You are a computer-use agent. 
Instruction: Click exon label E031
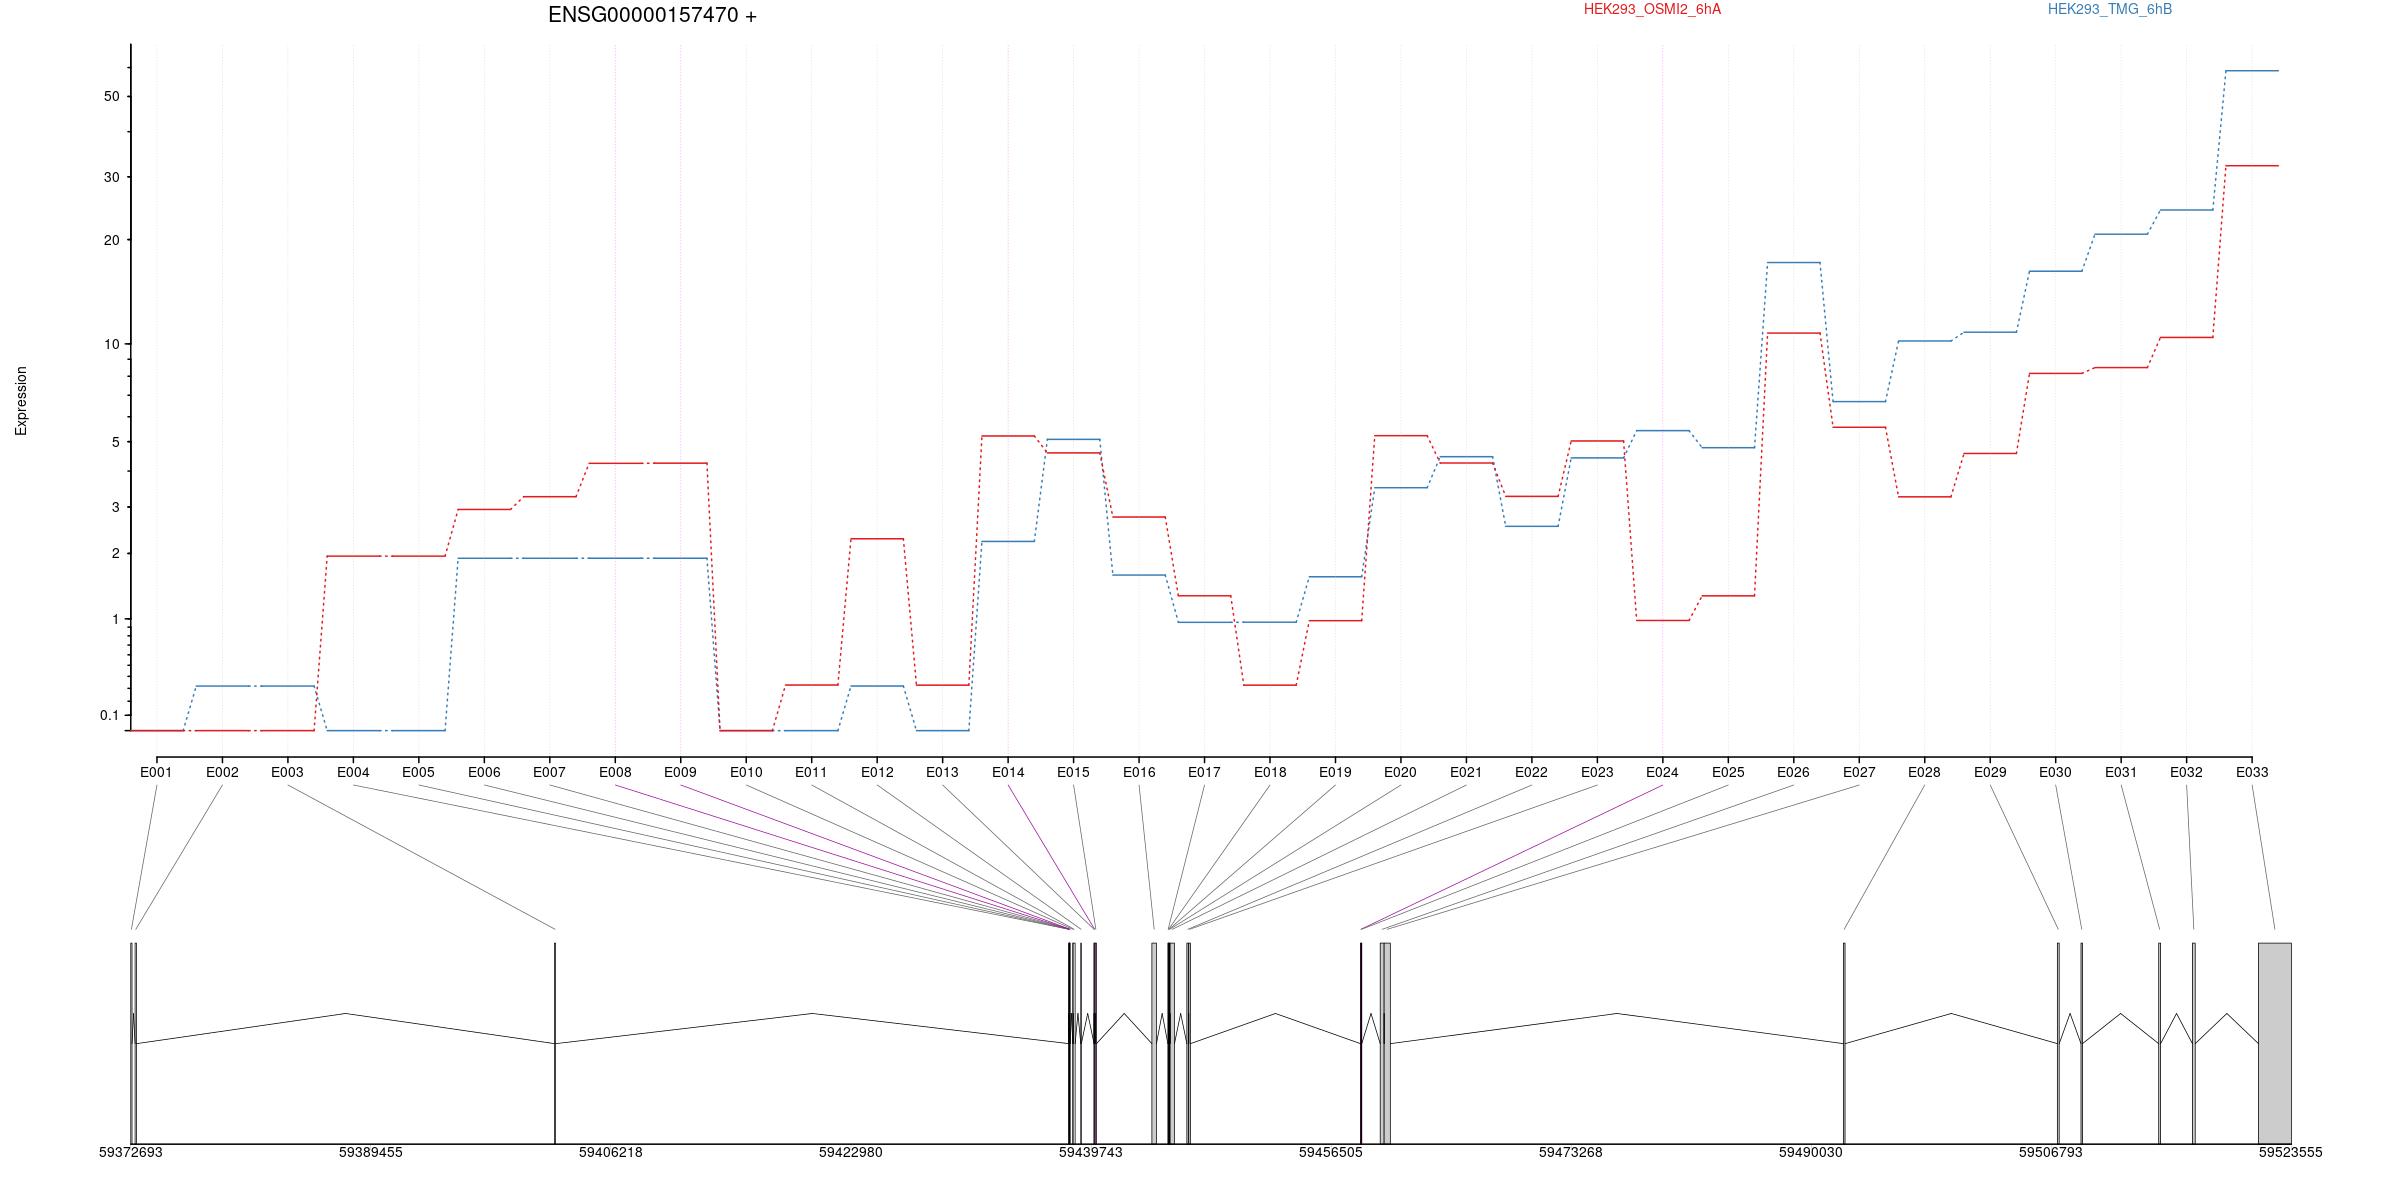(x=2121, y=772)
